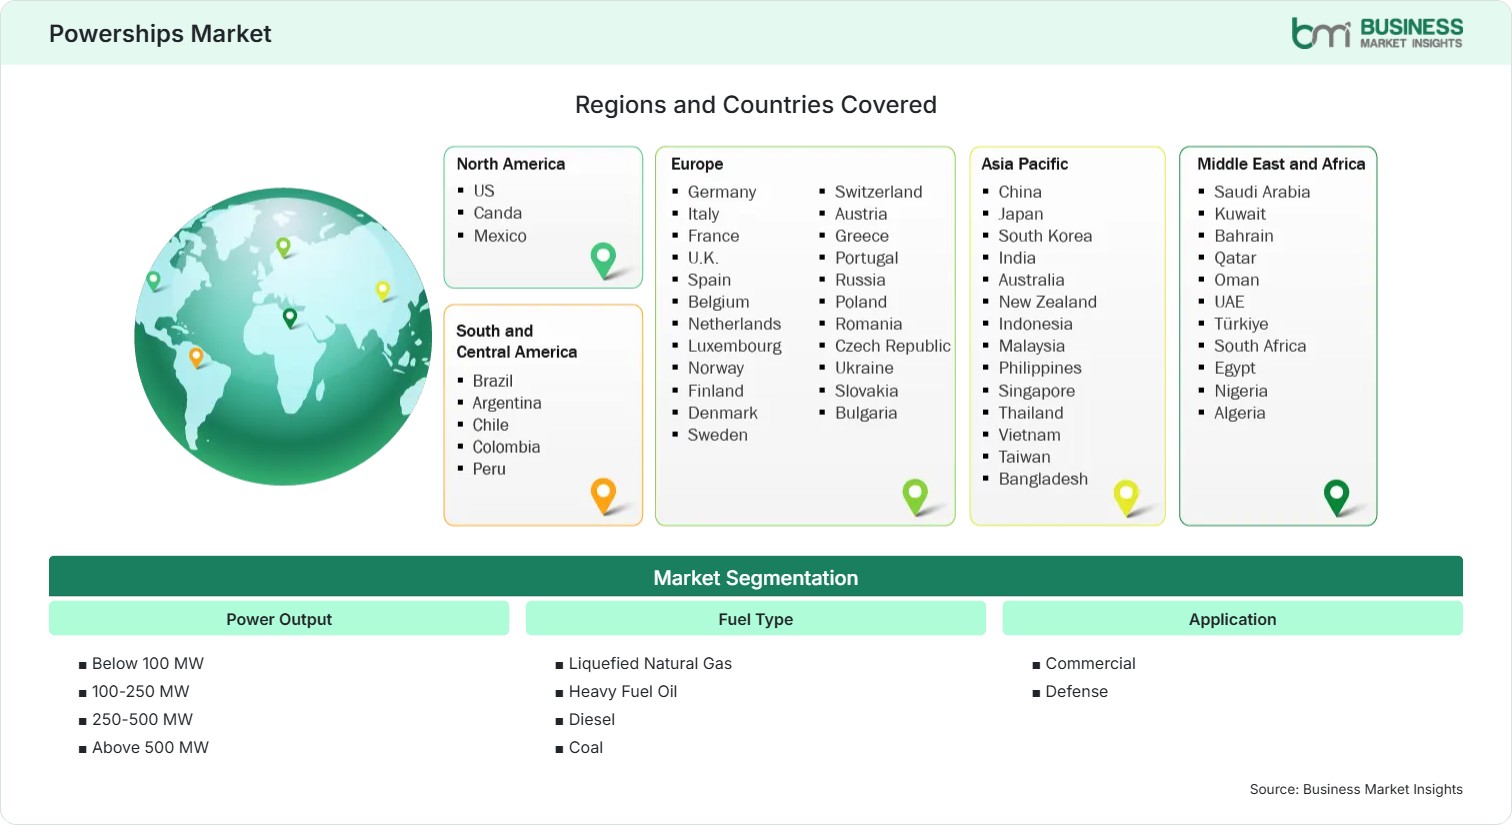Click the green pin in North America card
The height and width of the screenshot is (825, 1512).
603,260
